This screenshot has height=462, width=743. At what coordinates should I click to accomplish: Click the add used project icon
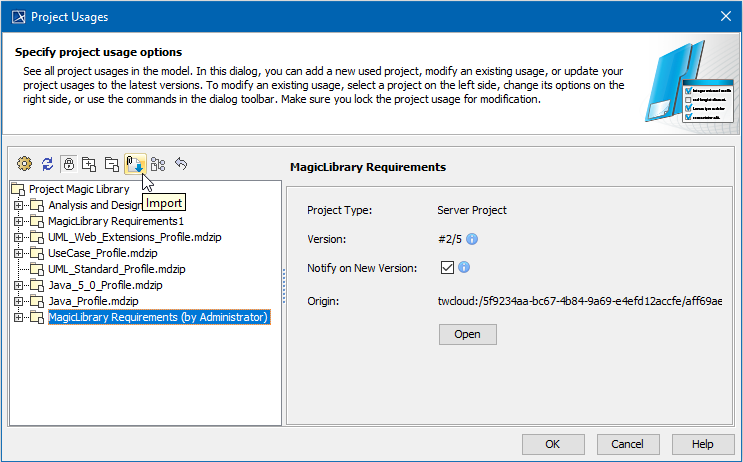tap(90, 164)
